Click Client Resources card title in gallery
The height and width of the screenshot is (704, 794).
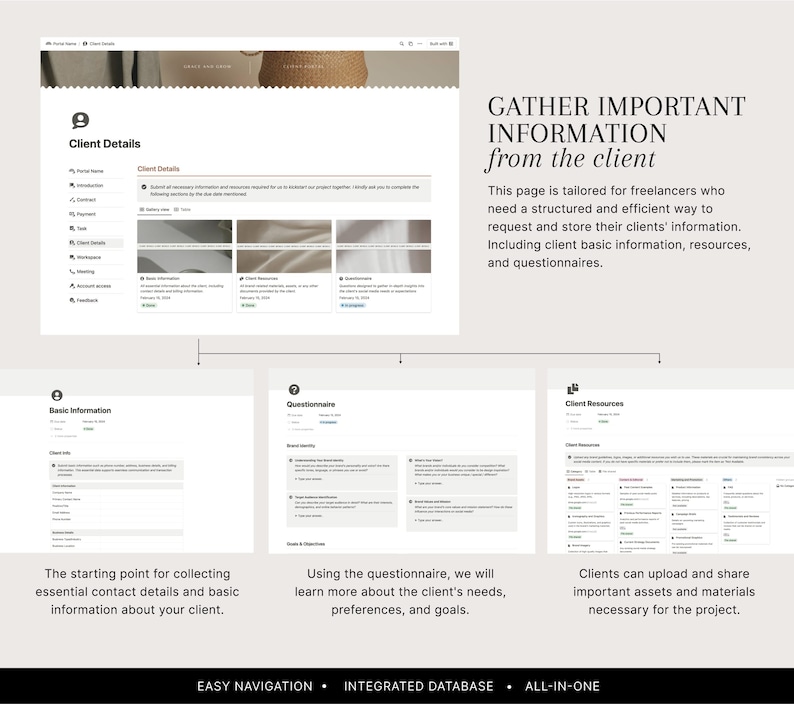tap(261, 279)
